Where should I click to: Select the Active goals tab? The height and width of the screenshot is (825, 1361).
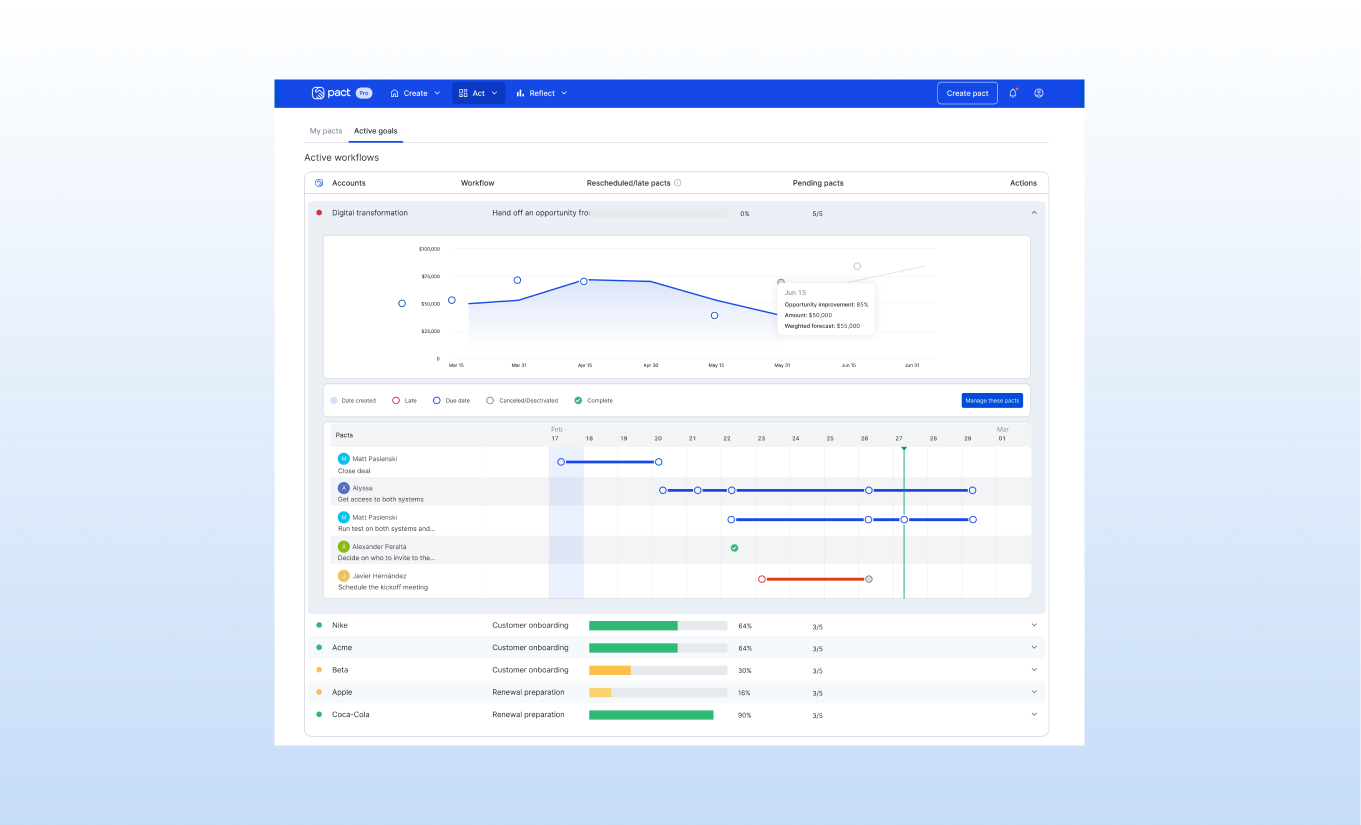(x=376, y=131)
